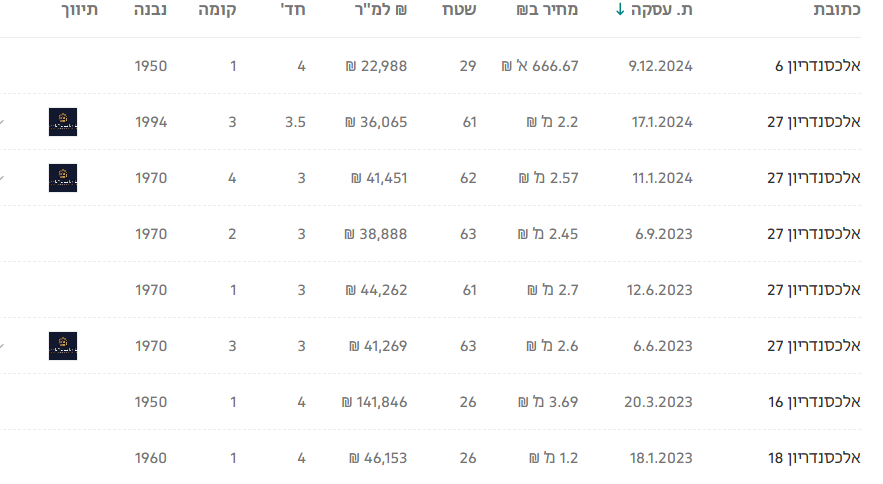Sort by the מחיר ב₪ column header
This screenshot has width=883, height=484.
[x=546, y=11]
